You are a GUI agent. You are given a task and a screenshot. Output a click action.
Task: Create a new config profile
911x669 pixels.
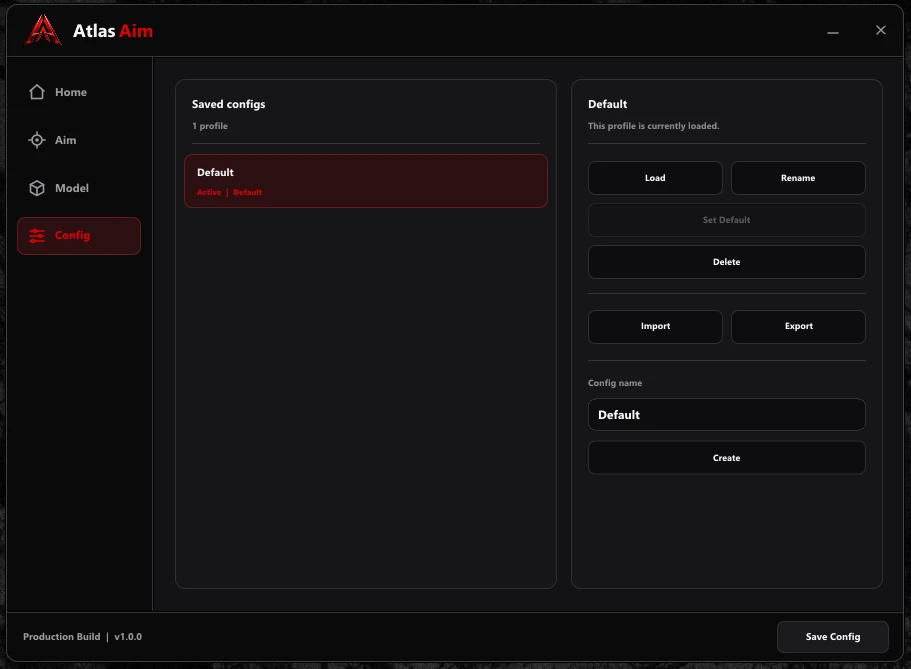pos(726,458)
